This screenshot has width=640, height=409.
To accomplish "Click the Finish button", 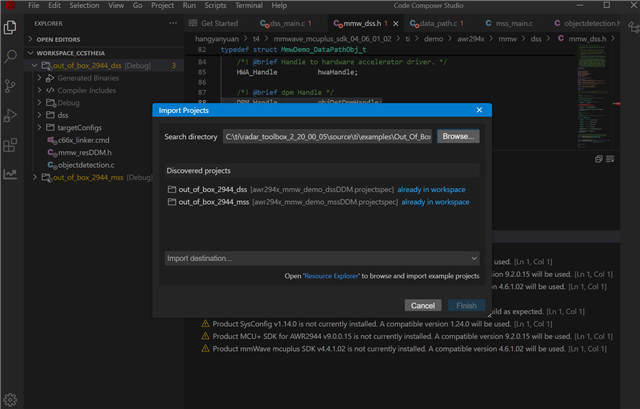I will (x=467, y=305).
